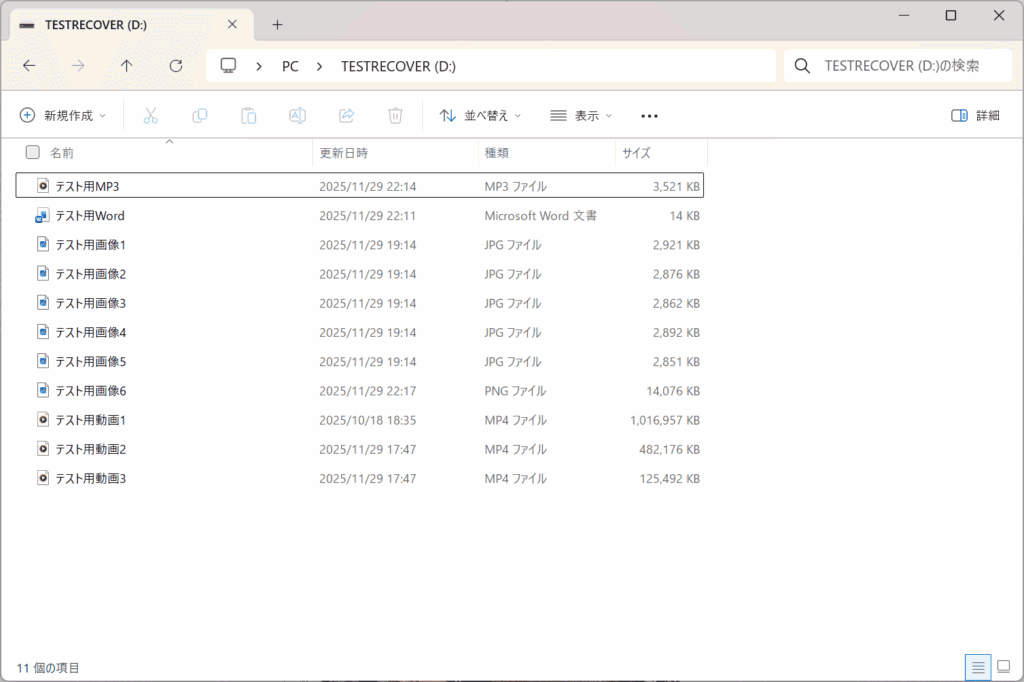The width and height of the screenshot is (1024, 682).
Task: Switch to details list view
Action: [977, 667]
